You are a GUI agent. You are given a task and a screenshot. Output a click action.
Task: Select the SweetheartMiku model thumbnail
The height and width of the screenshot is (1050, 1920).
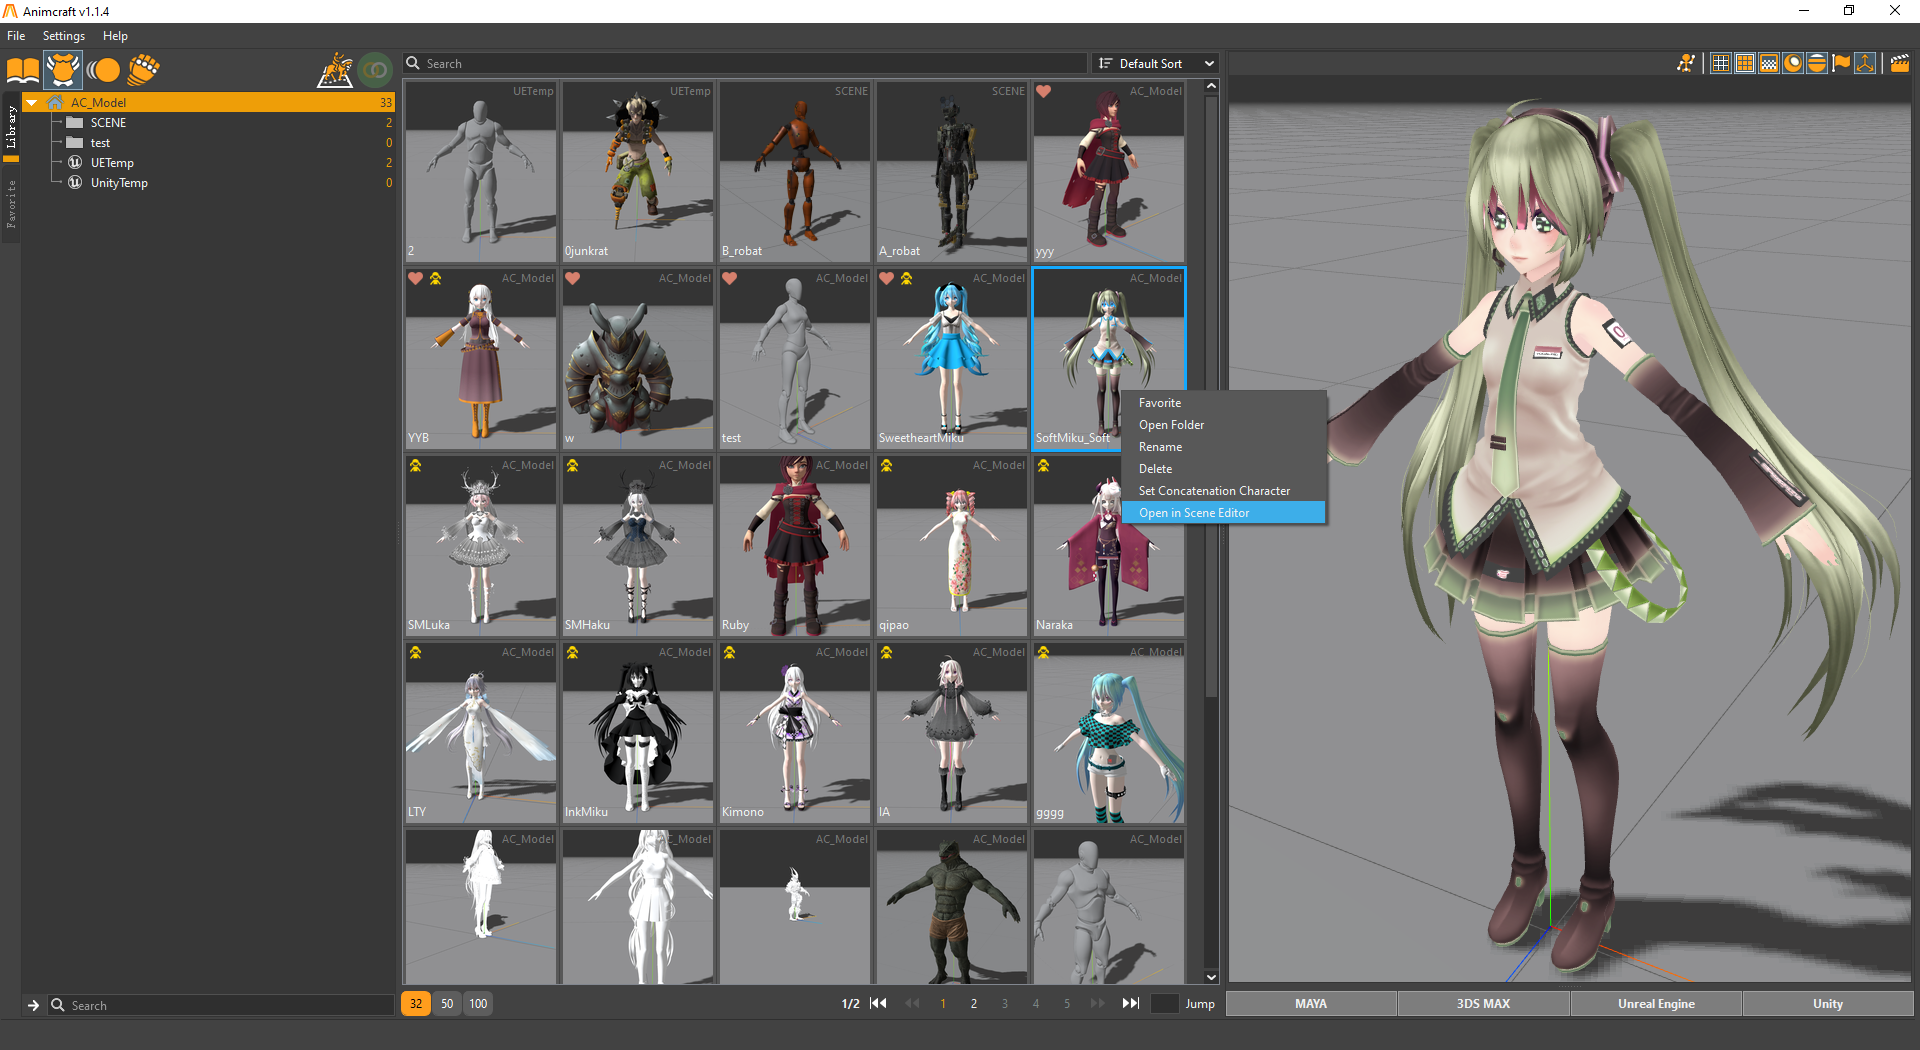[952, 359]
